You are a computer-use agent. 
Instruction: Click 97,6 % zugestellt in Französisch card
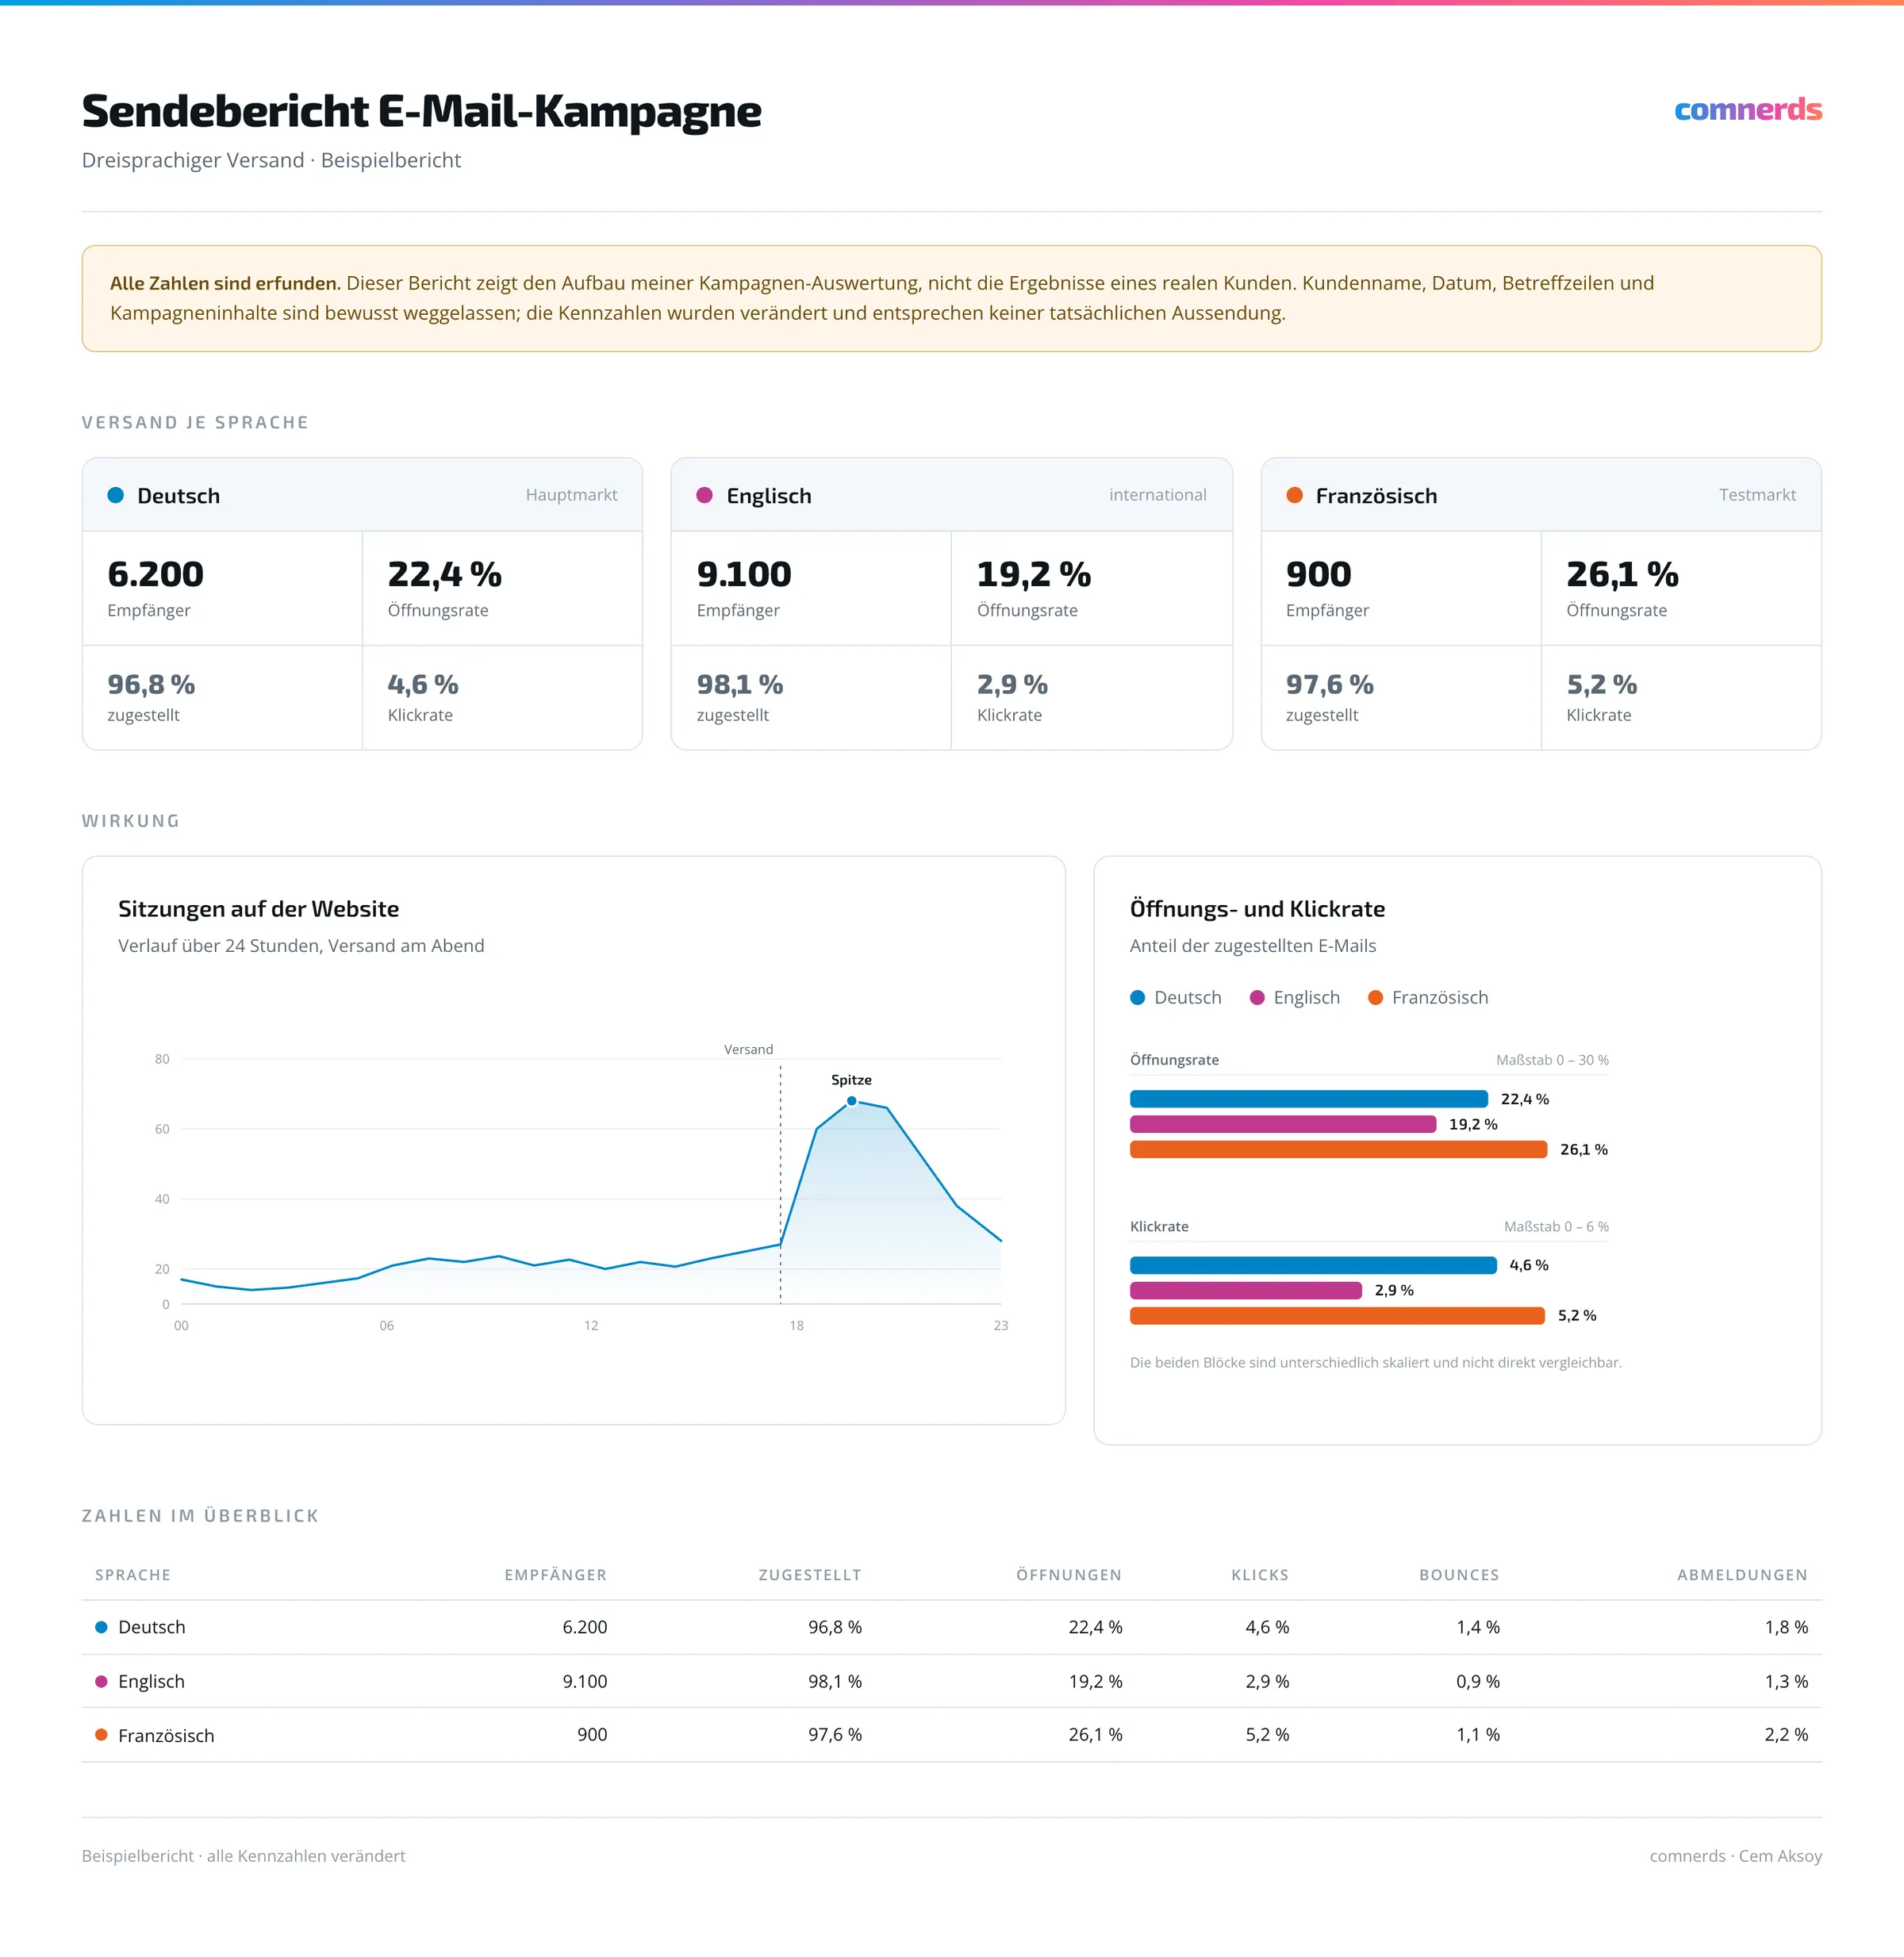coord(1330,684)
